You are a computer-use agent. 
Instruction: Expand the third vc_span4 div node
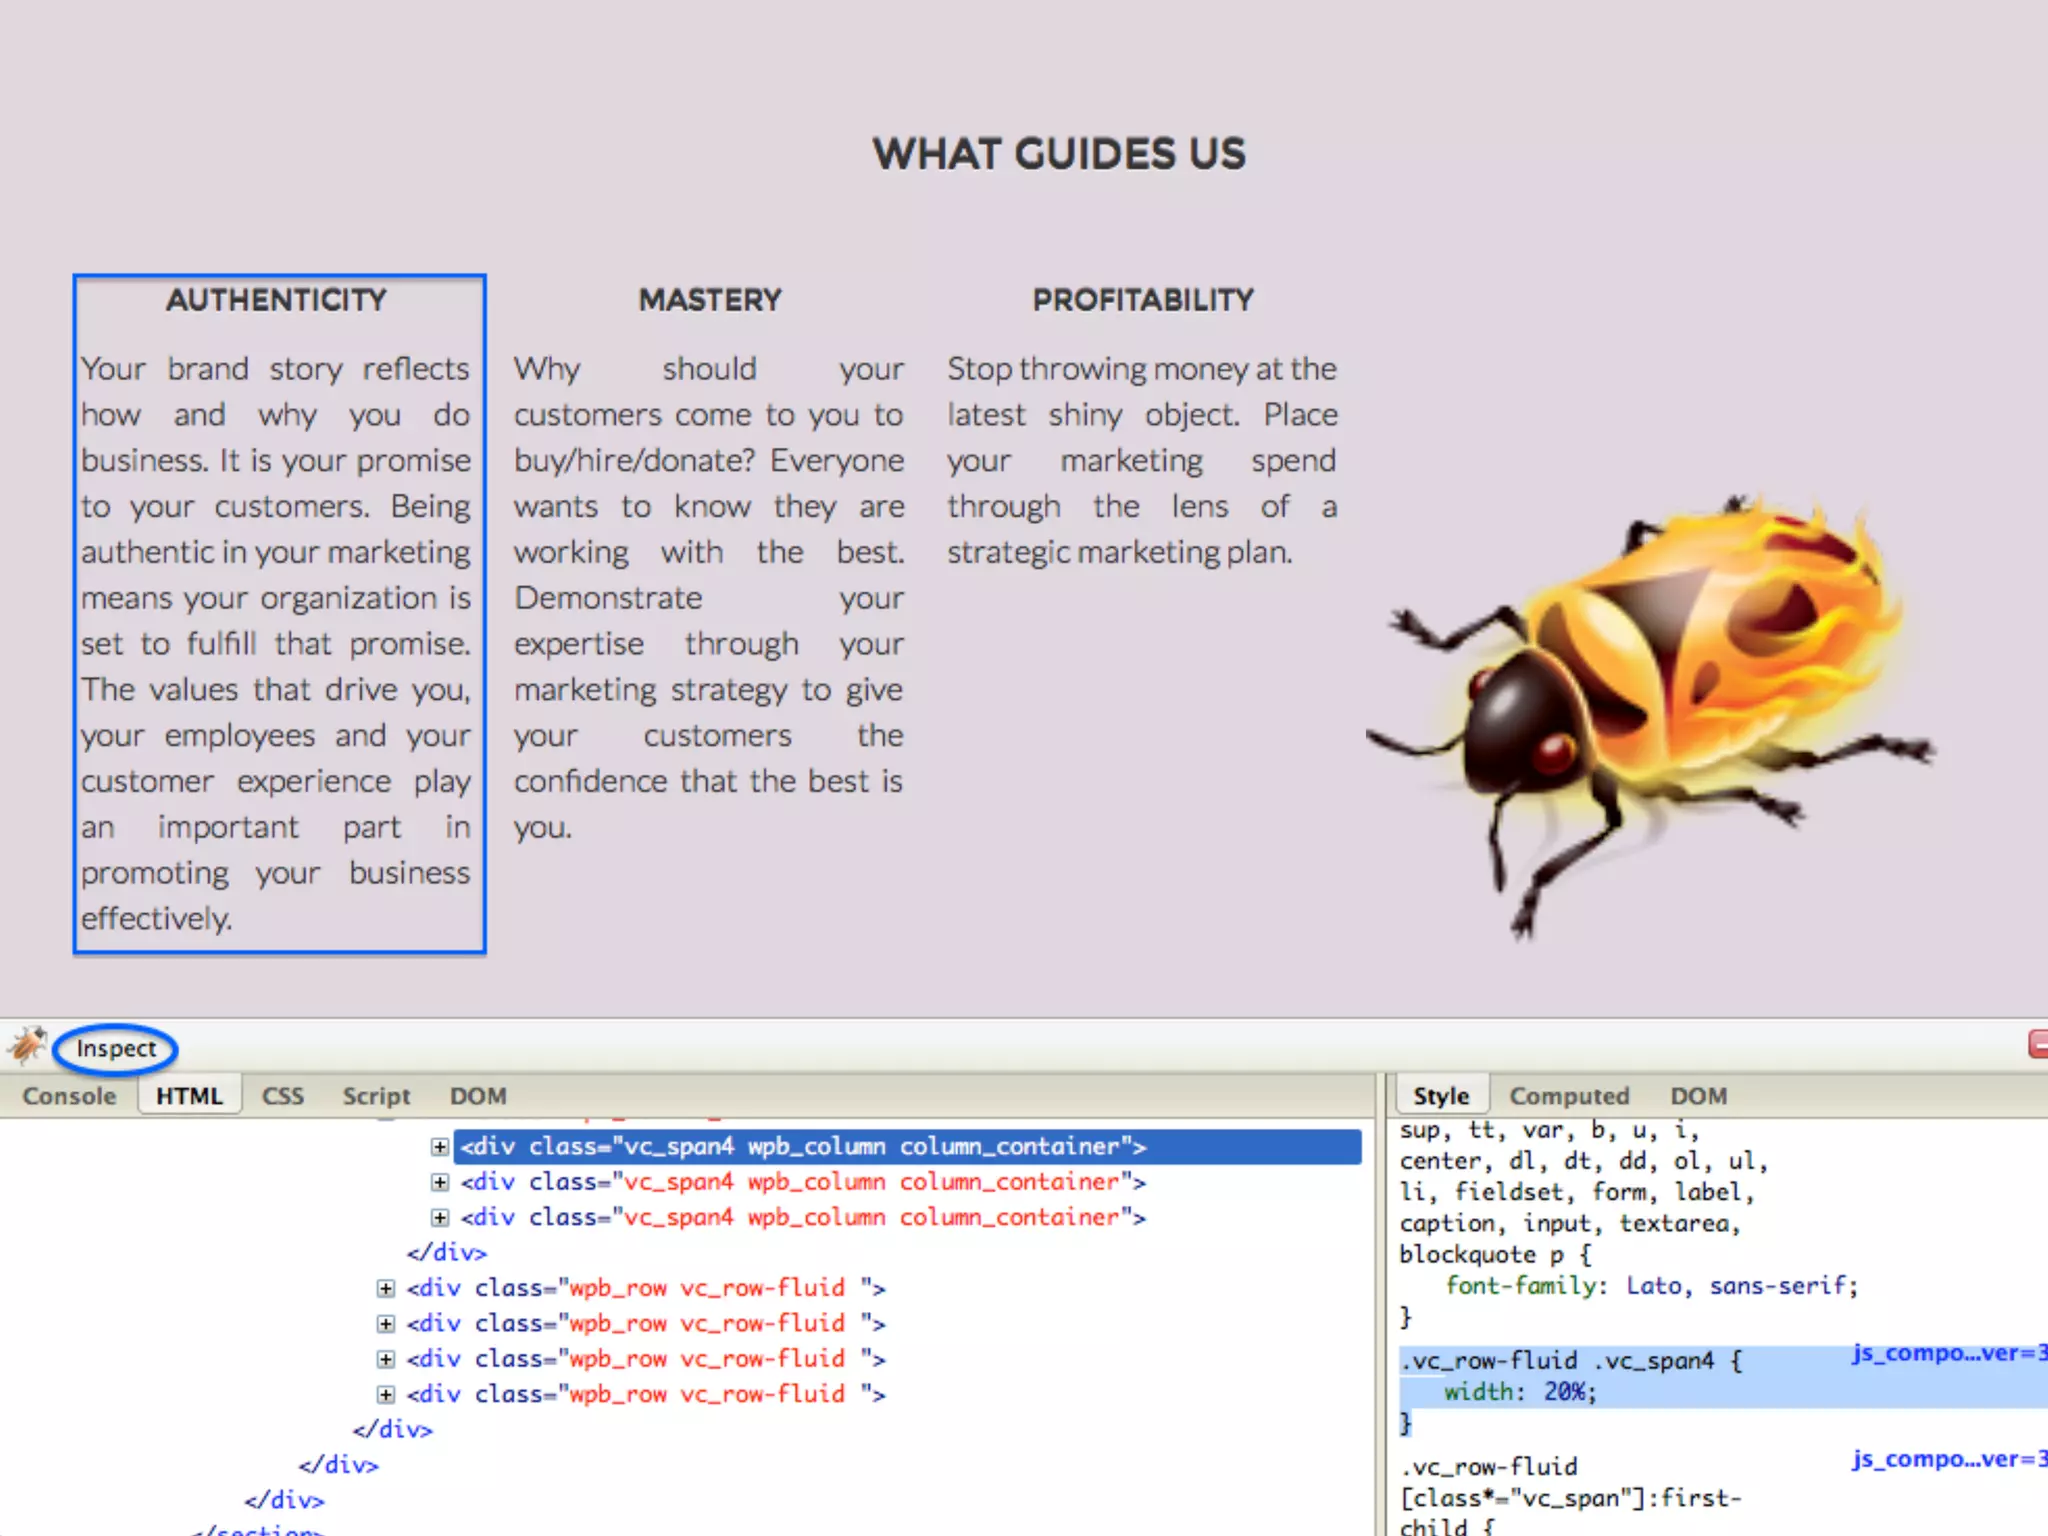439,1217
